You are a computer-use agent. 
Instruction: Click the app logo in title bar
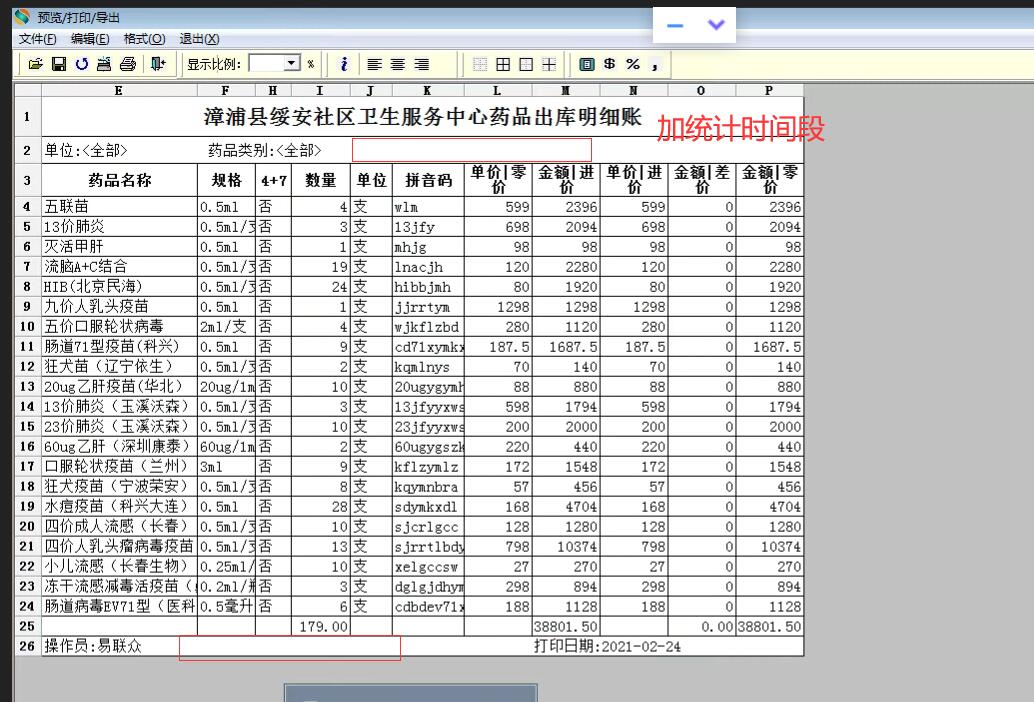click(x=22, y=16)
